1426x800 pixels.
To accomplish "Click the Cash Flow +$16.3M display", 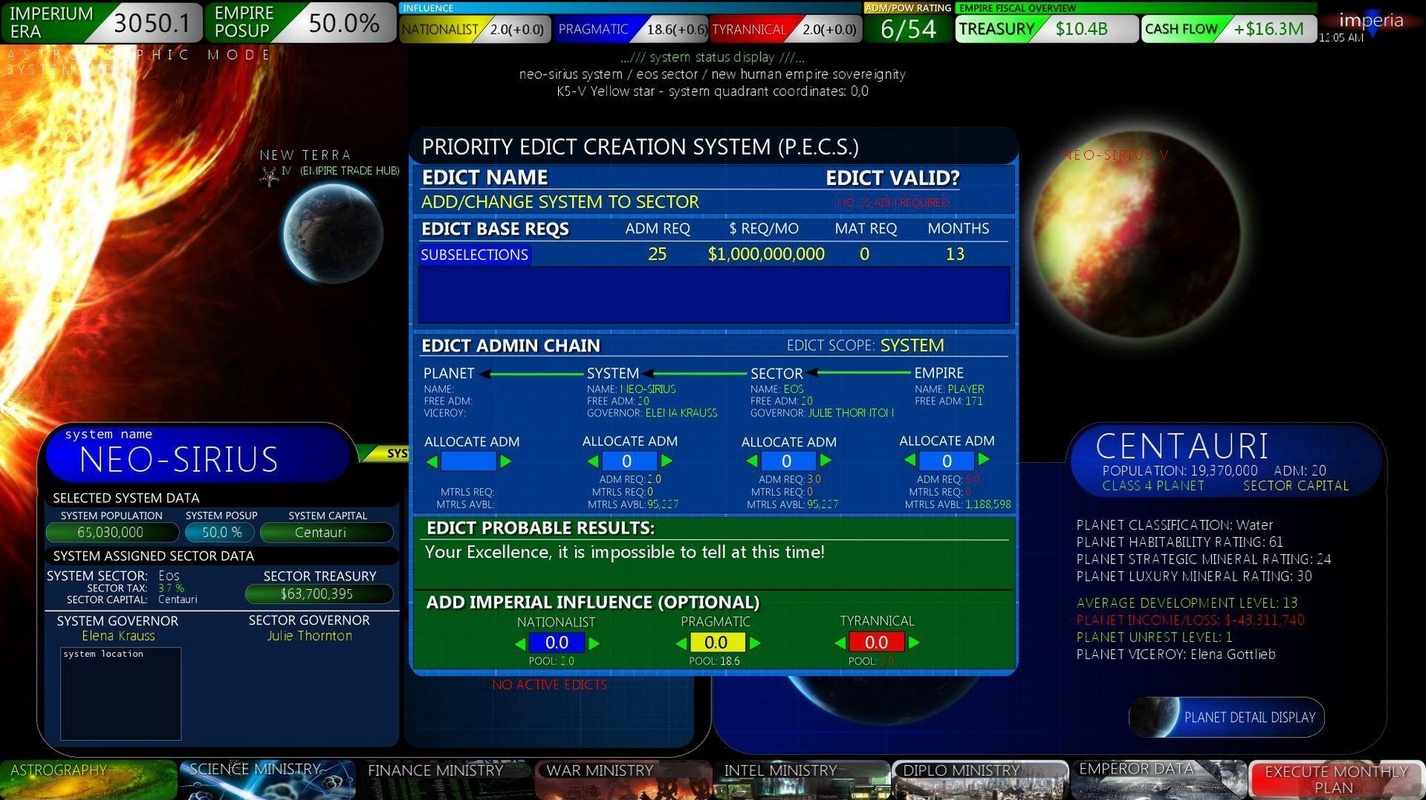I will pos(1229,29).
